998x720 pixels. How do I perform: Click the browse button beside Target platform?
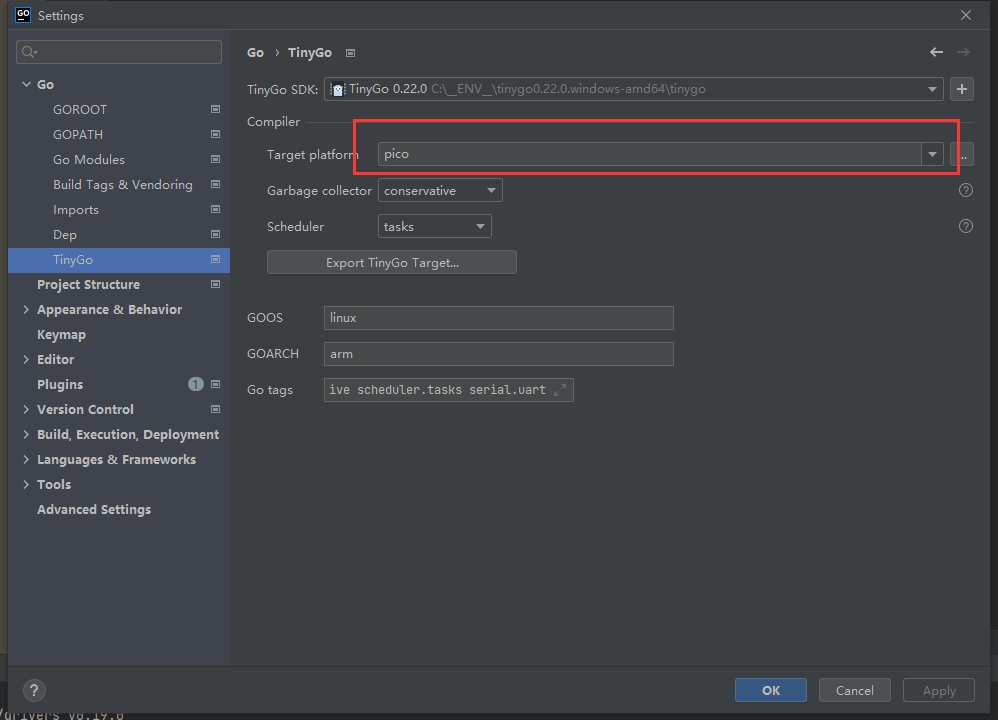tap(962, 154)
